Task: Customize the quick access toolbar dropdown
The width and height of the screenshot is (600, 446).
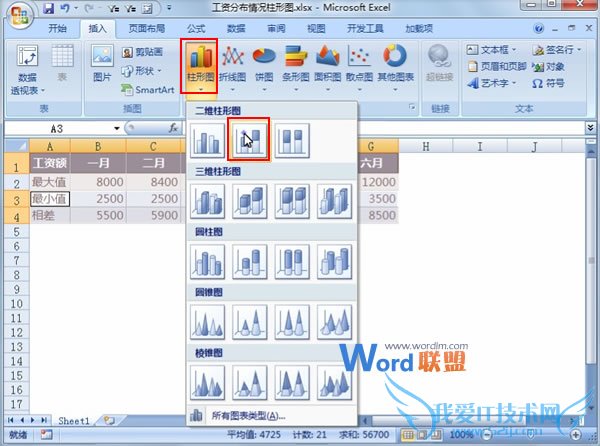Action: coord(170,8)
